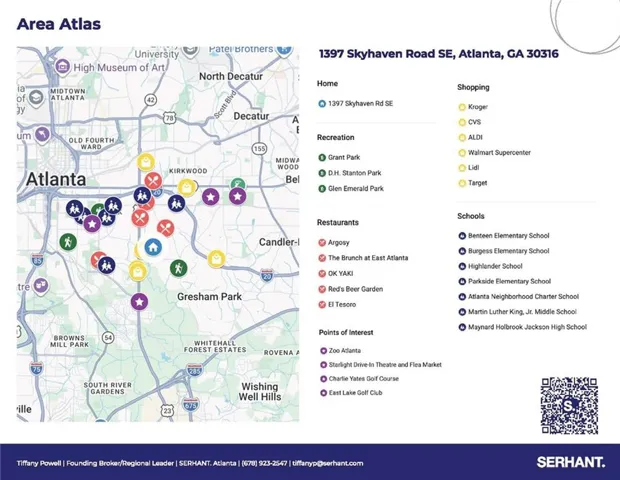Click the QR code
620x480 pixels.
(569, 406)
